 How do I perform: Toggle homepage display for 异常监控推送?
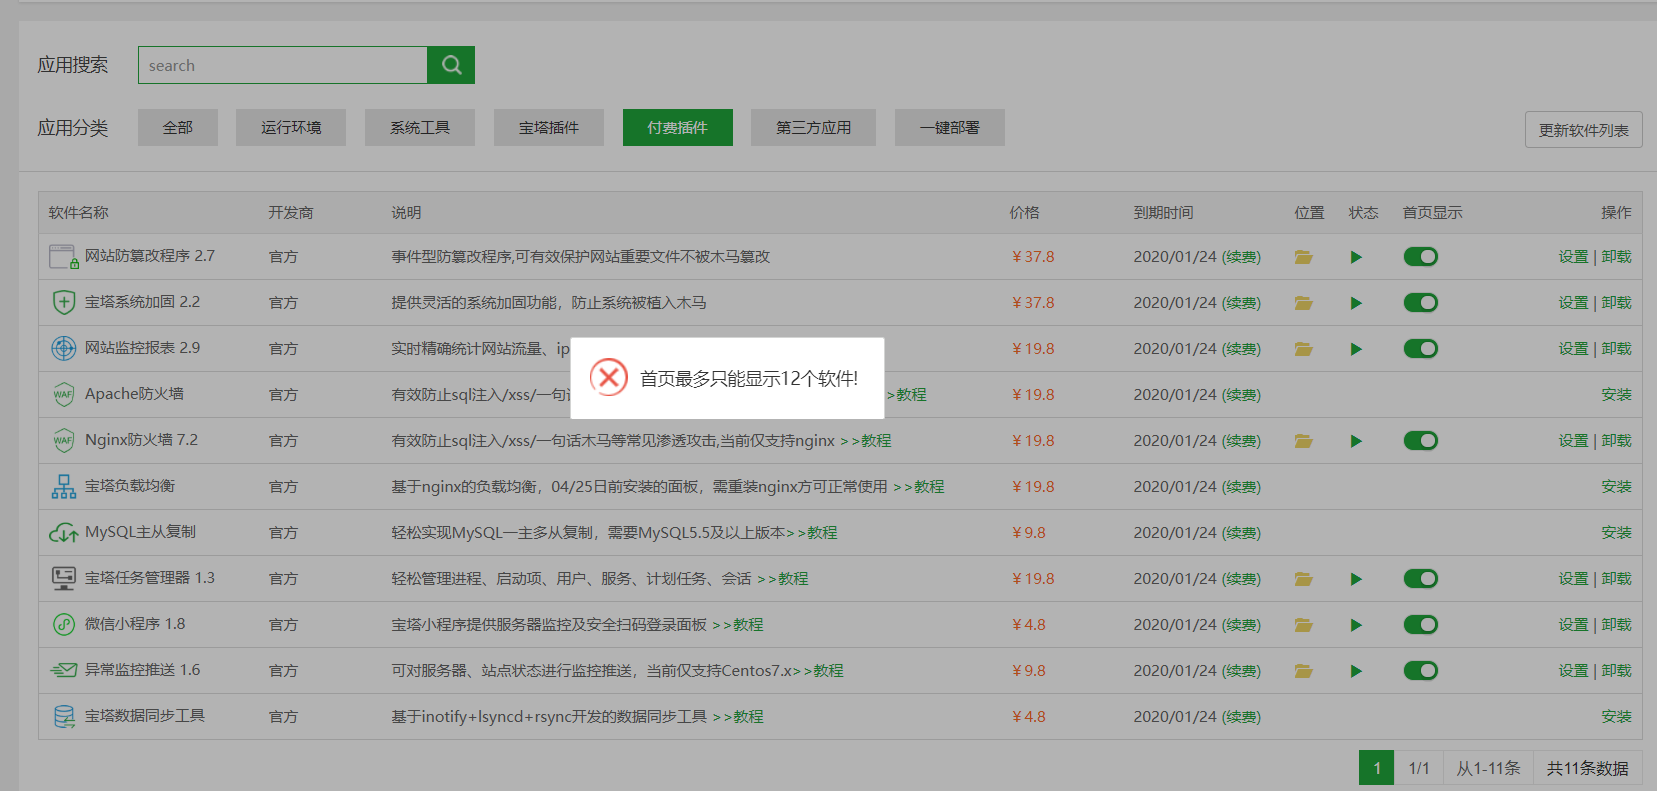[1421, 671]
